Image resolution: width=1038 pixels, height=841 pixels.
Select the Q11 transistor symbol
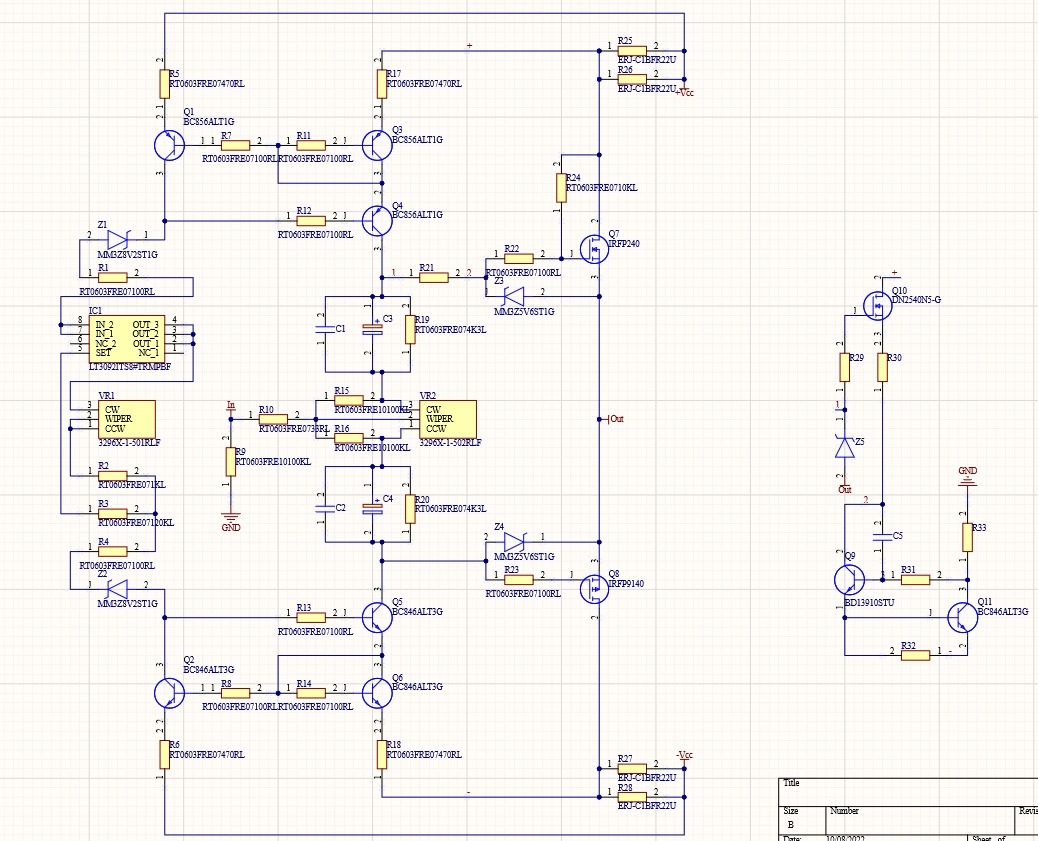pos(963,617)
